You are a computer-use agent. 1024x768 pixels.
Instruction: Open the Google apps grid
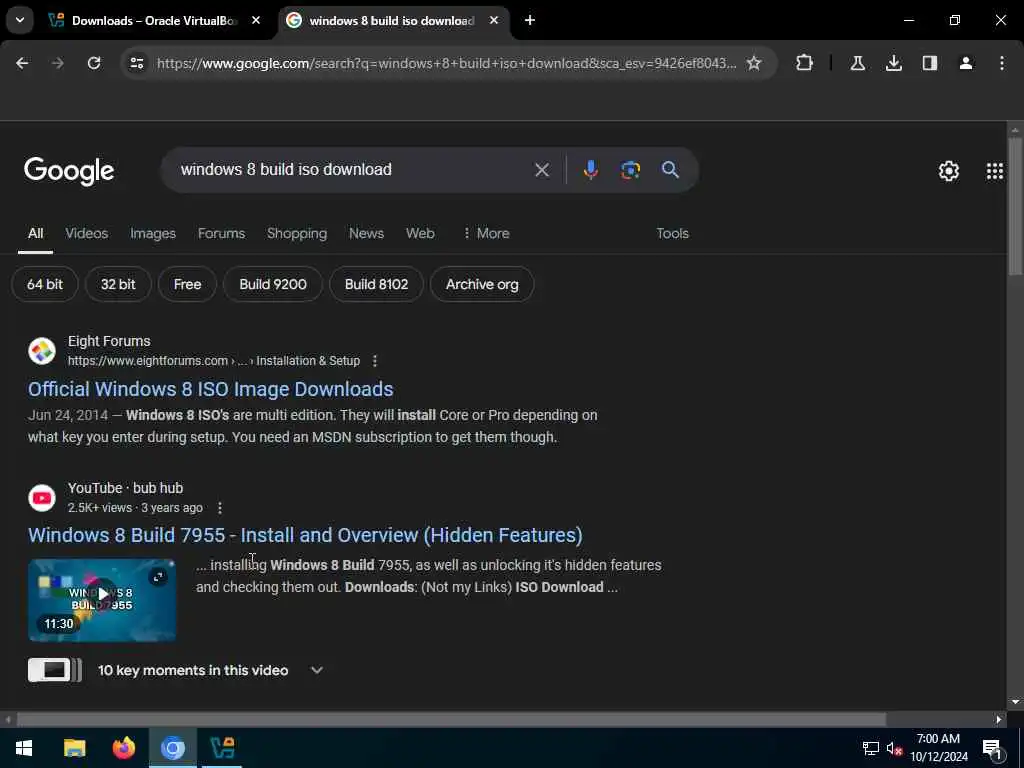(994, 171)
